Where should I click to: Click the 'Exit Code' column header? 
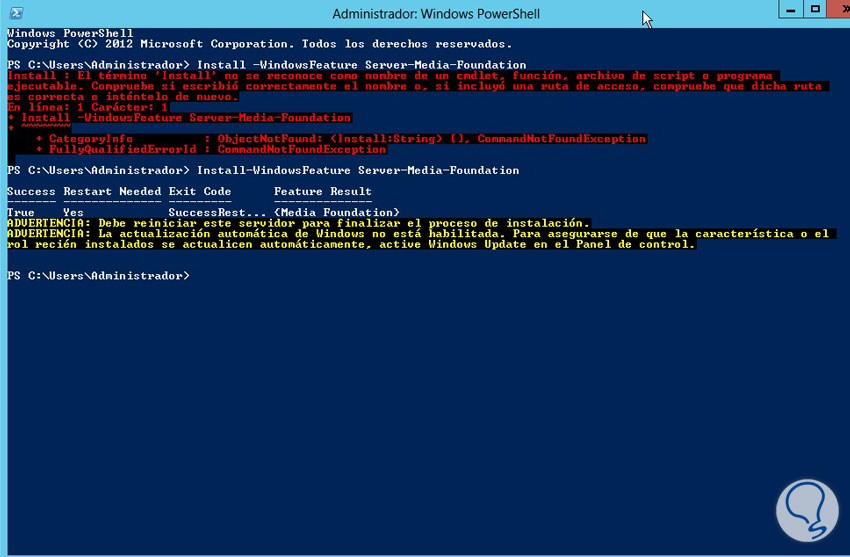pyautogui.click(x=199, y=192)
